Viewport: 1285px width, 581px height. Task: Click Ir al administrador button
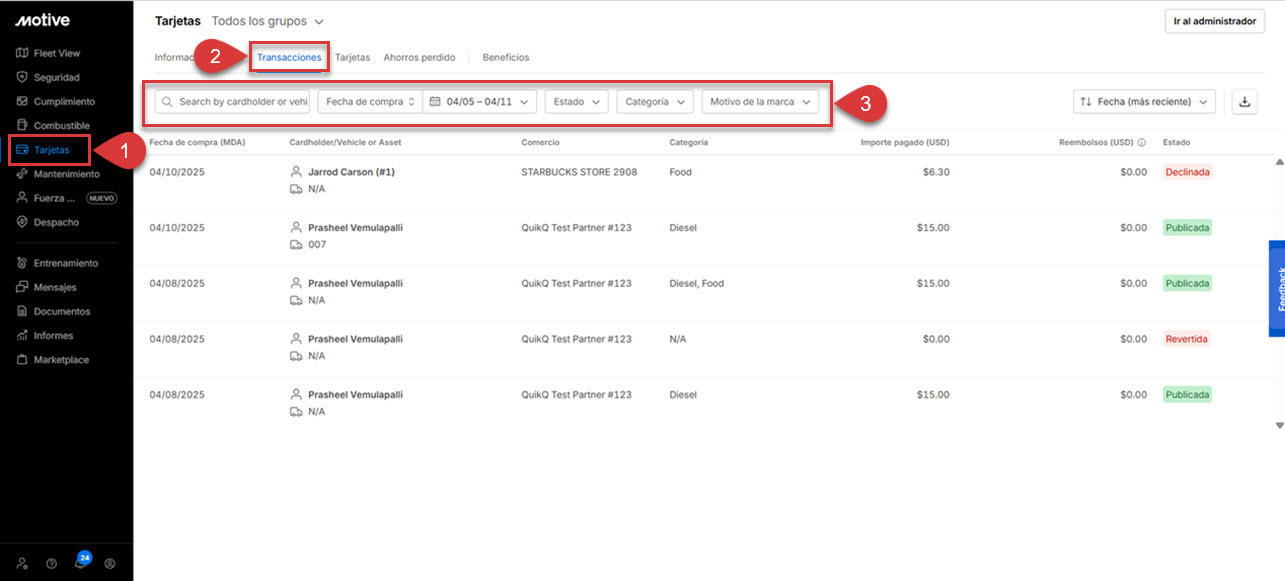1214,21
